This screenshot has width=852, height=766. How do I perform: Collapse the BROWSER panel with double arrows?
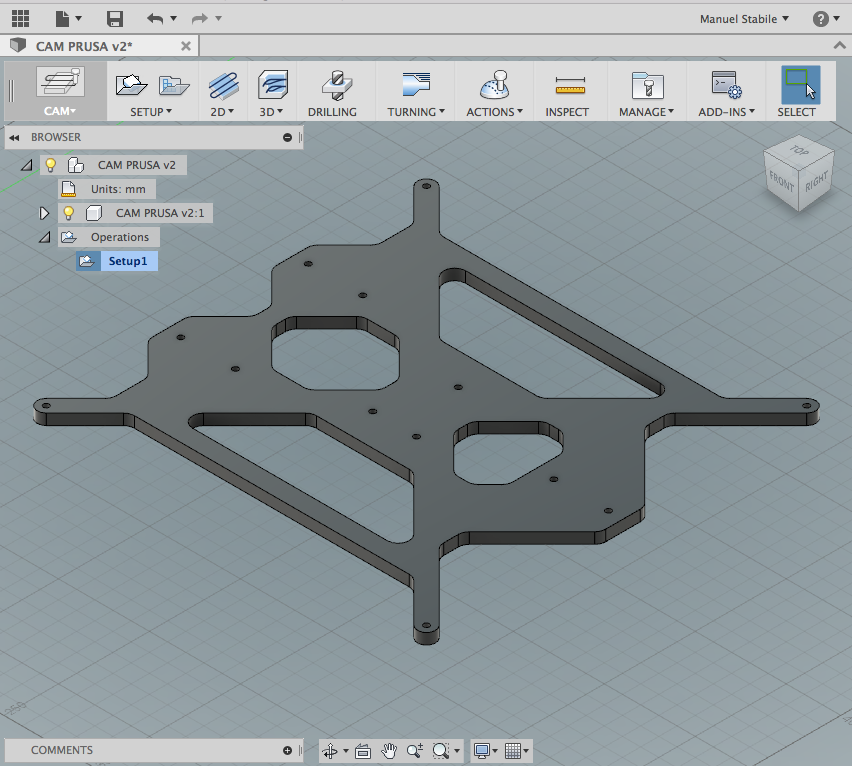click(14, 137)
